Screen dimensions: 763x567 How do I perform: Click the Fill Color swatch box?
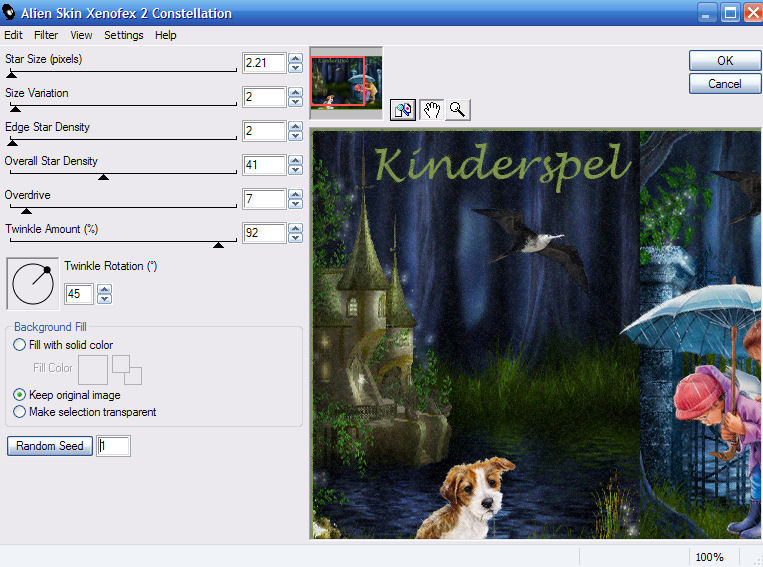(93, 370)
